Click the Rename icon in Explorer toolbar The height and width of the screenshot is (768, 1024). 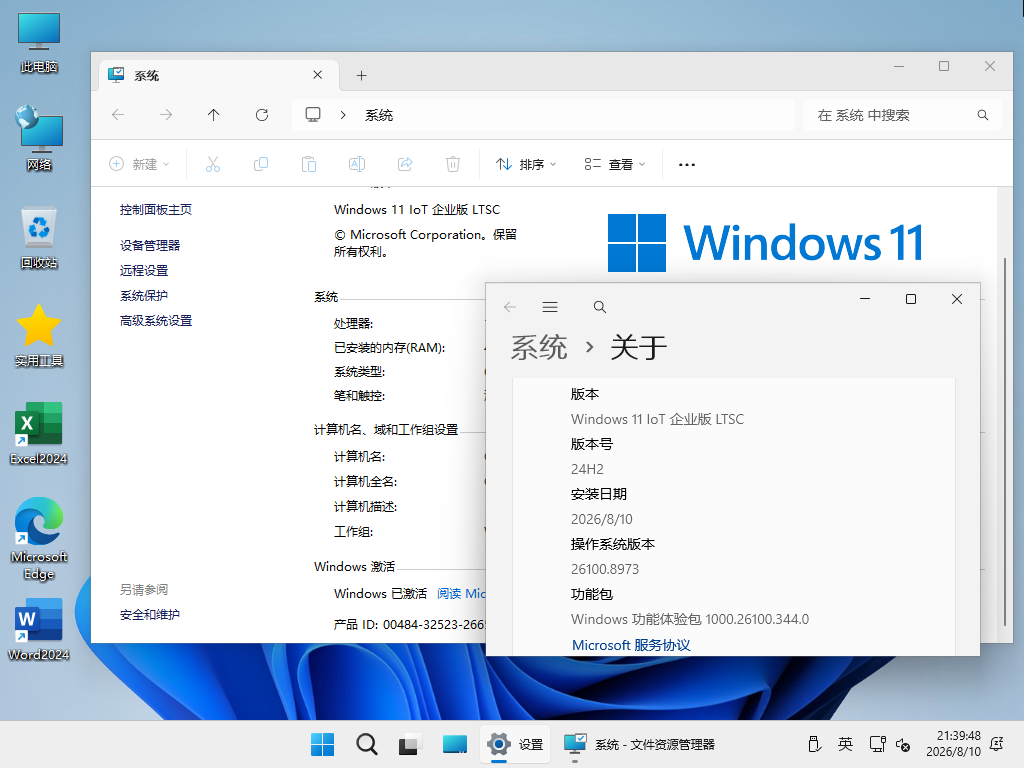pos(357,164)
